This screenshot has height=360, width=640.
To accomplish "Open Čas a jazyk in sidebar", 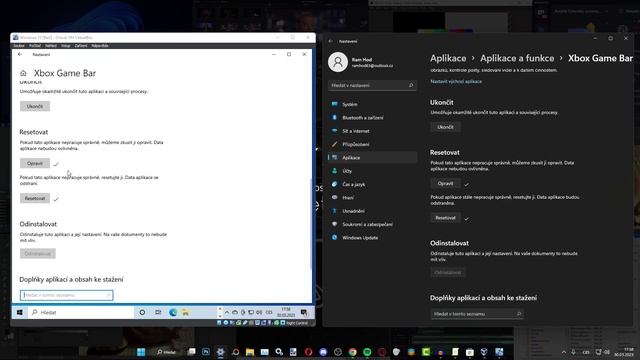I will (372, 184).
